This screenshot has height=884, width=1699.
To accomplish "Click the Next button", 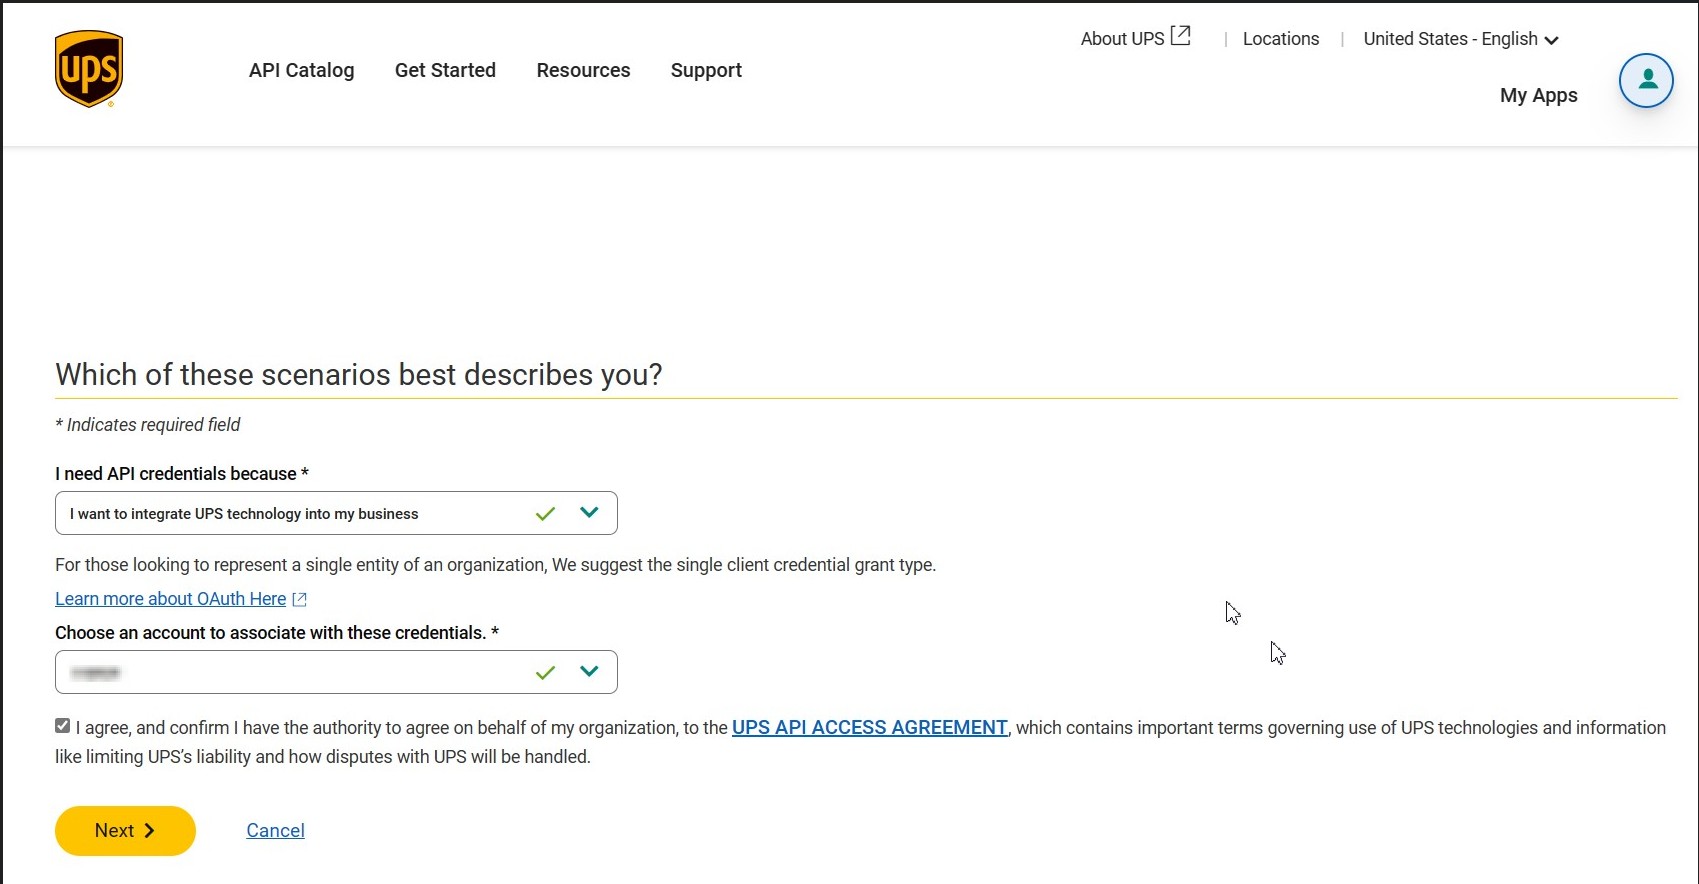I will (125, 831).
